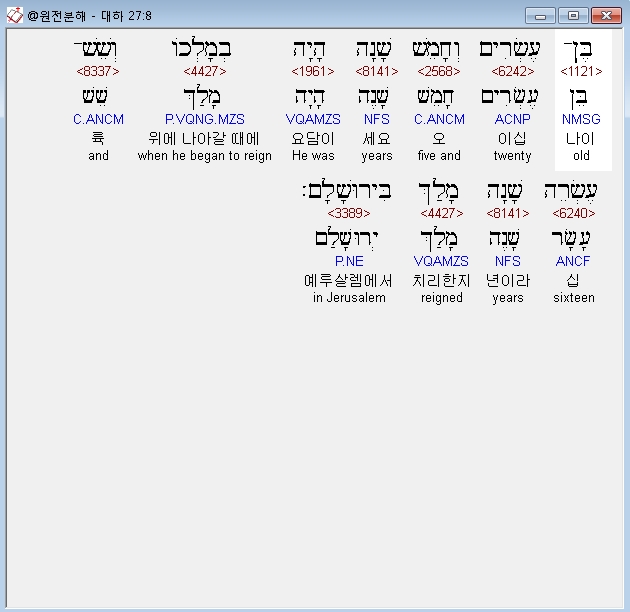Click the Hebrew lemma above ANCF
The image size is (630, 612).
[x=571, y=239]
